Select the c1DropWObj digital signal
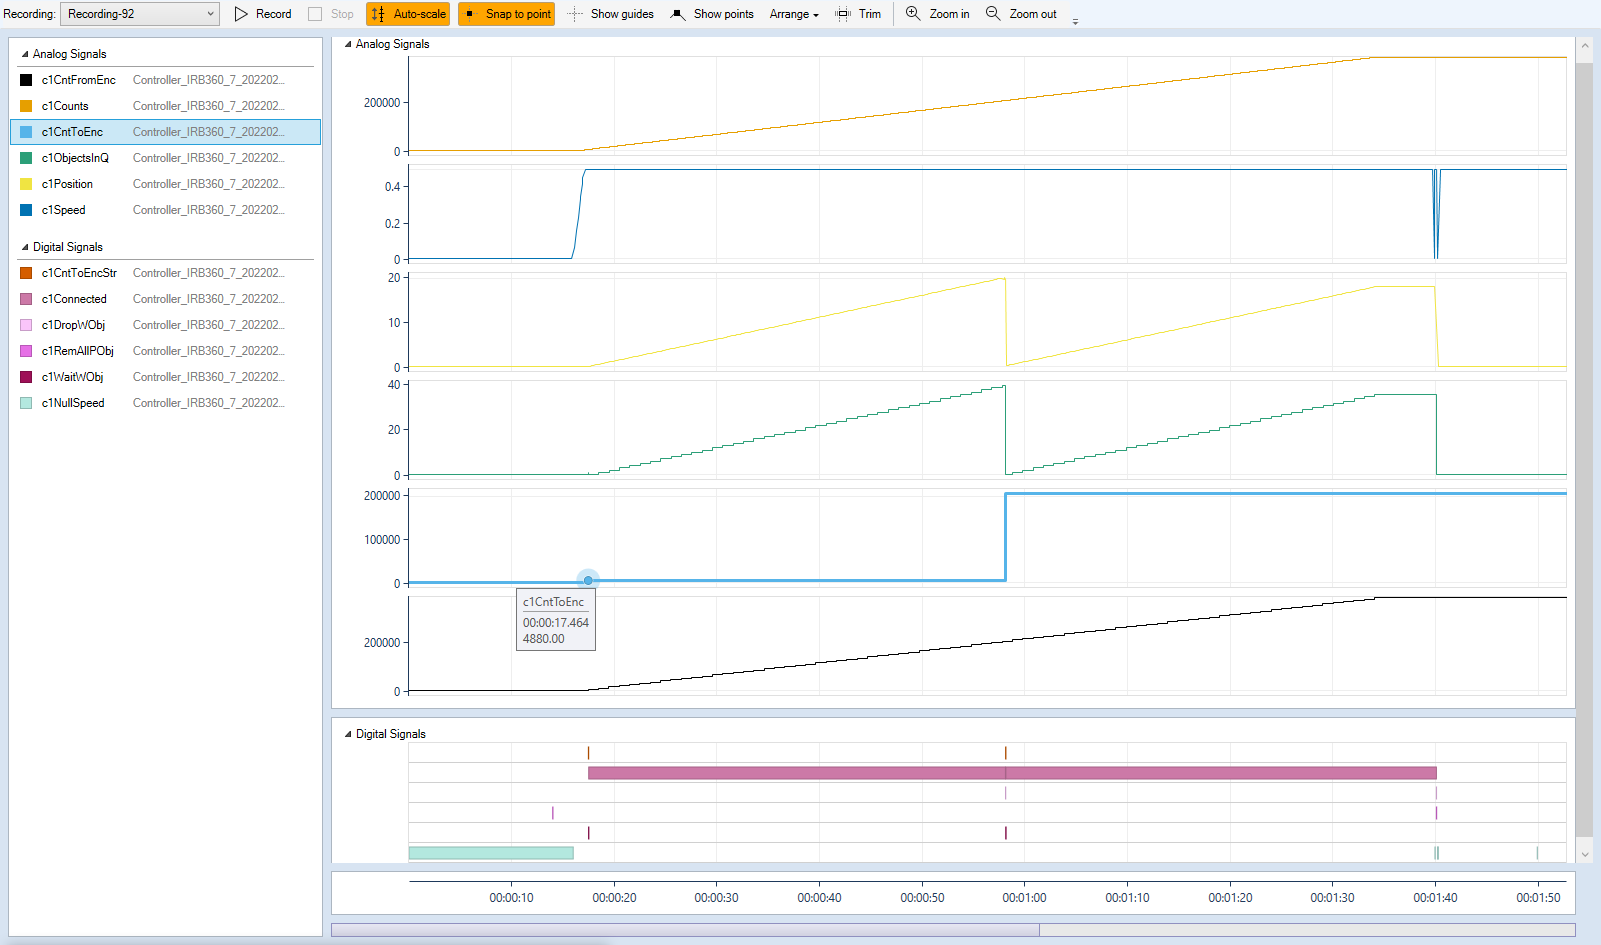This screenshot has width=1601, height=945. 165,325
